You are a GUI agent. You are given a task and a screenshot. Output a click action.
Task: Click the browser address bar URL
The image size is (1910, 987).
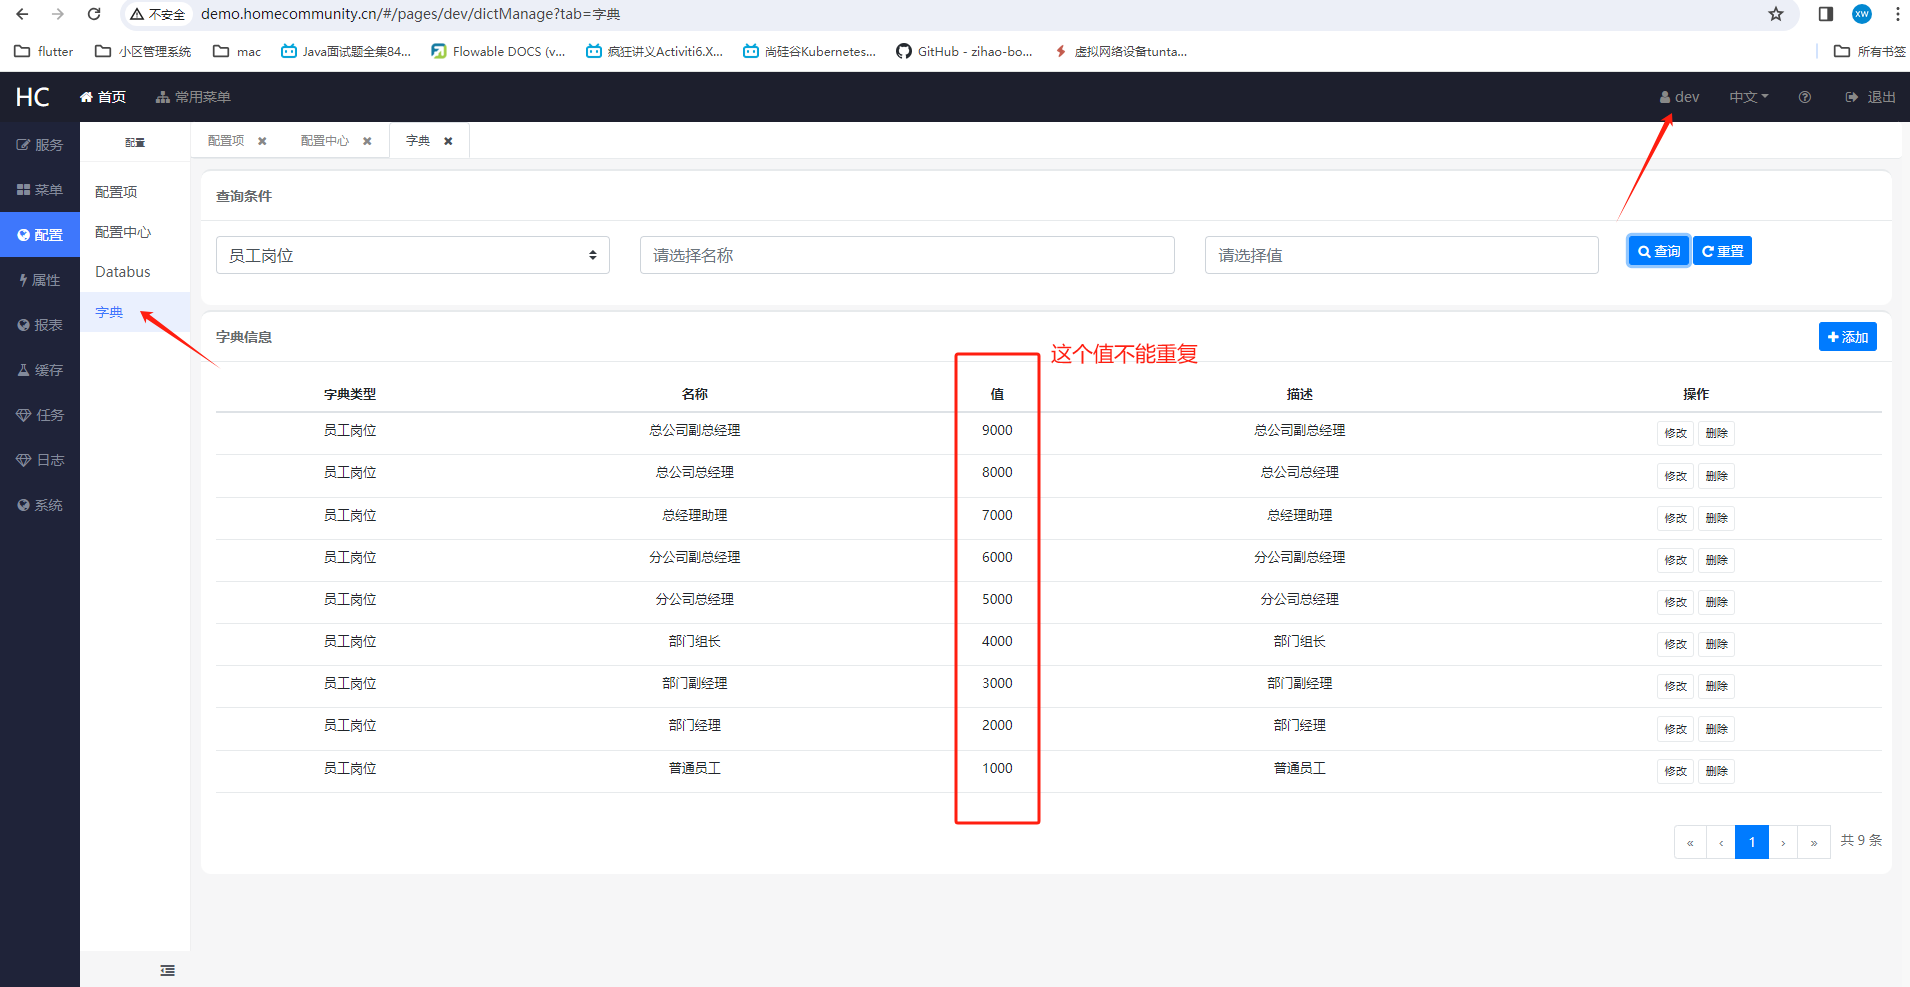point(410,14)
